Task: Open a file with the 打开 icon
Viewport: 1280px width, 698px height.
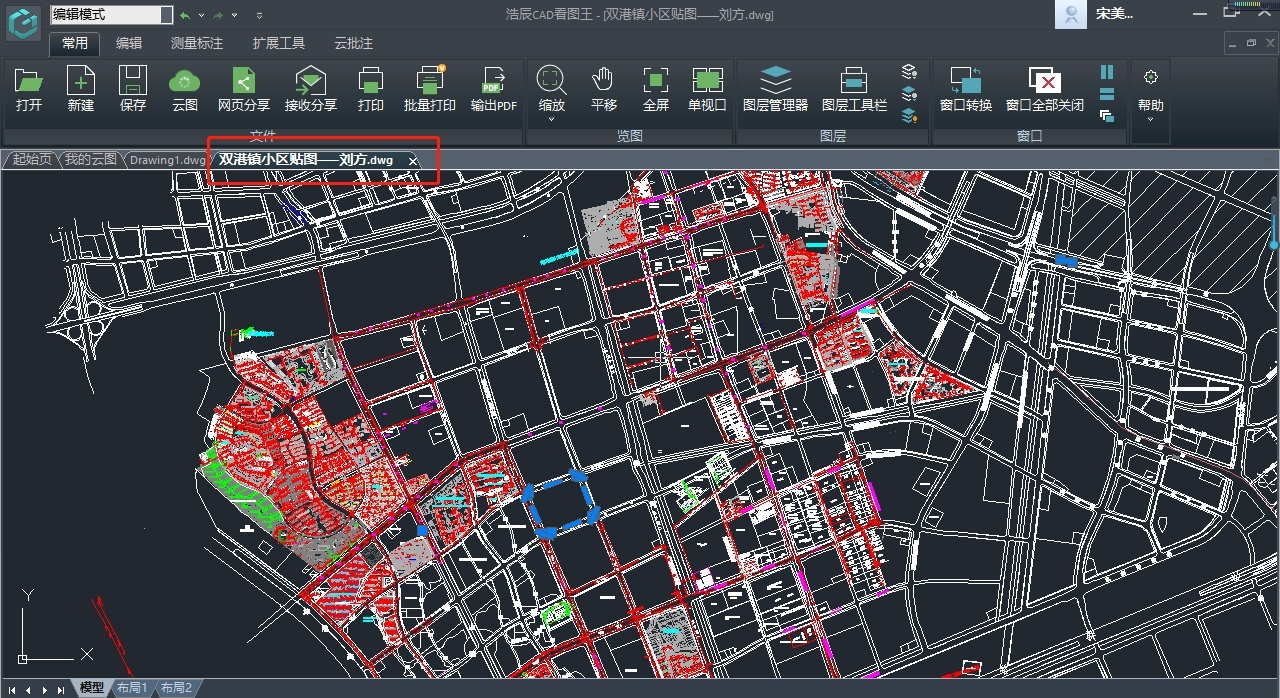Action: (29, 89)
